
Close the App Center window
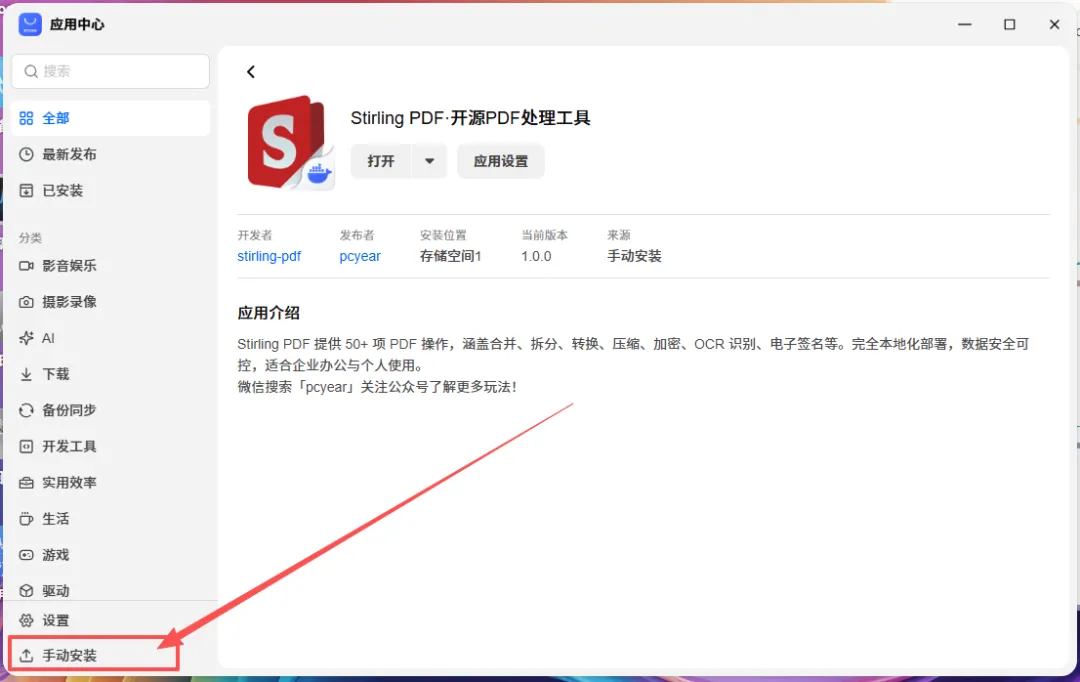[x=1055, y=24]
